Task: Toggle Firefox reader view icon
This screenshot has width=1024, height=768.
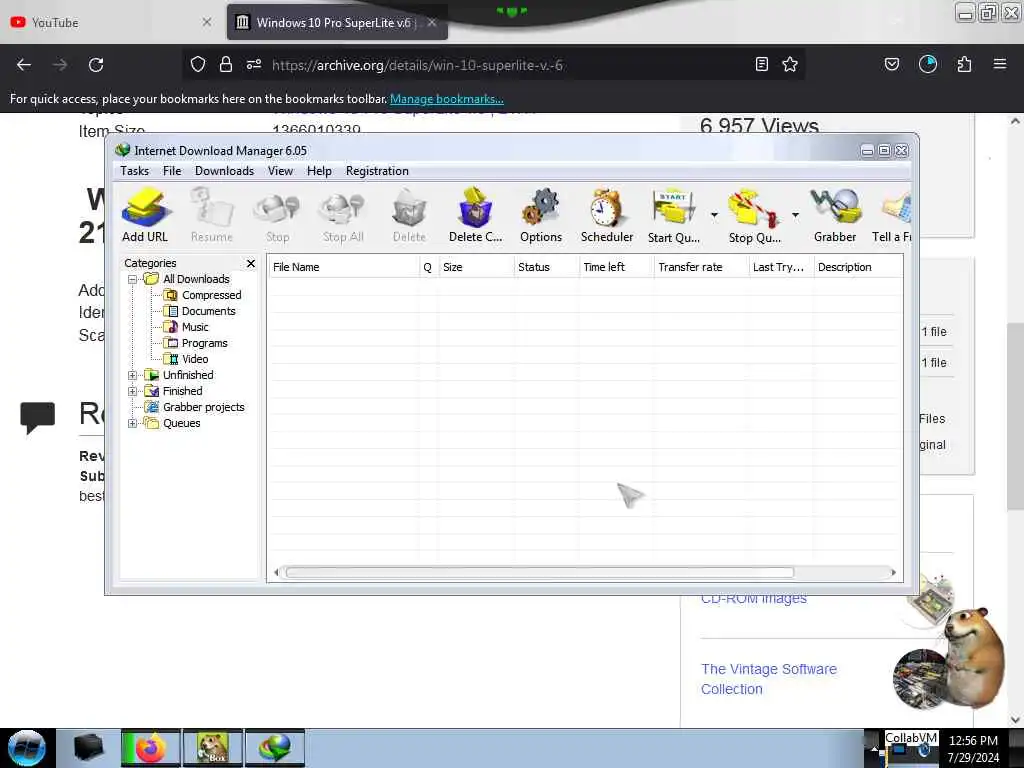Action: [x=761, y=64]
